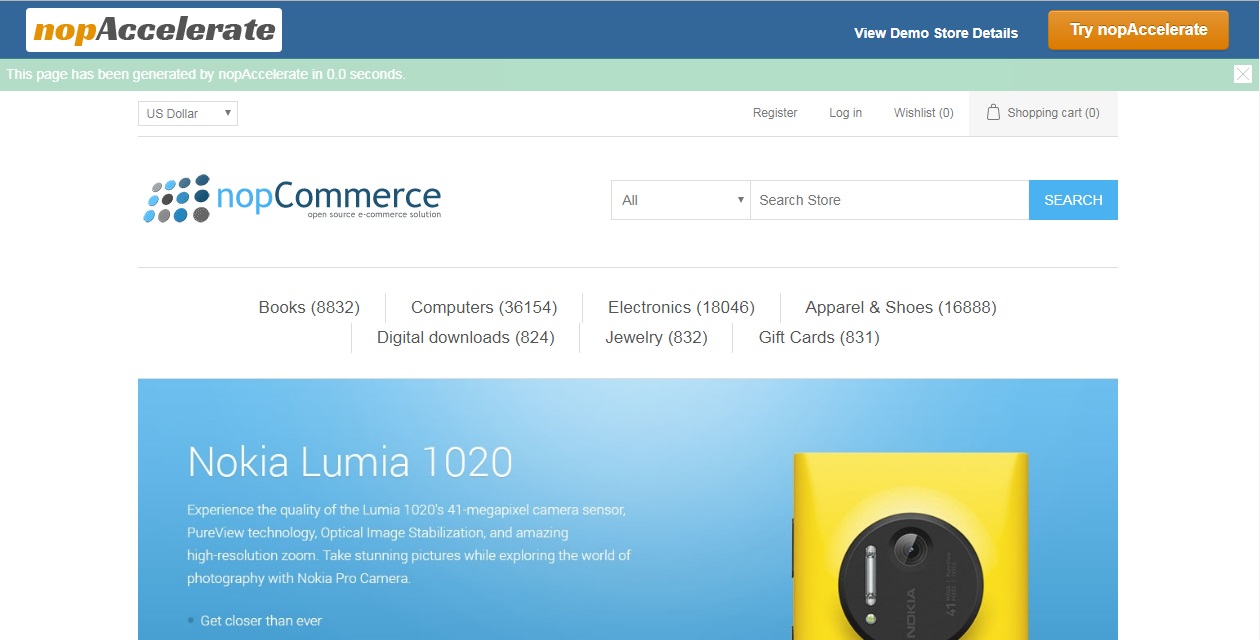
Task: Click the Lumia 1020 description paragraph
Action: point(409,544)
